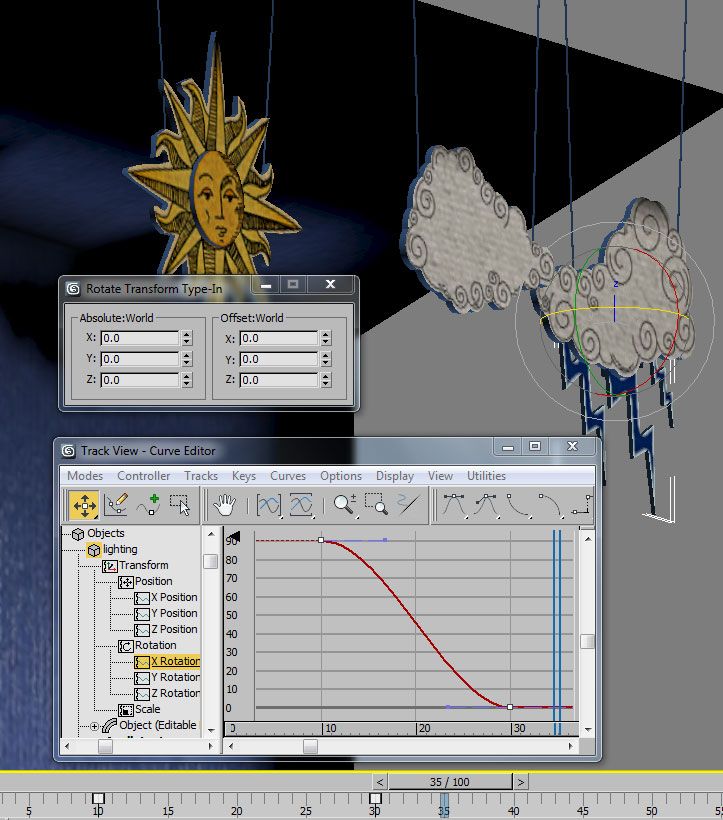
Task: Select the Zoom Region tool
Action: click(x=376, y=504)
